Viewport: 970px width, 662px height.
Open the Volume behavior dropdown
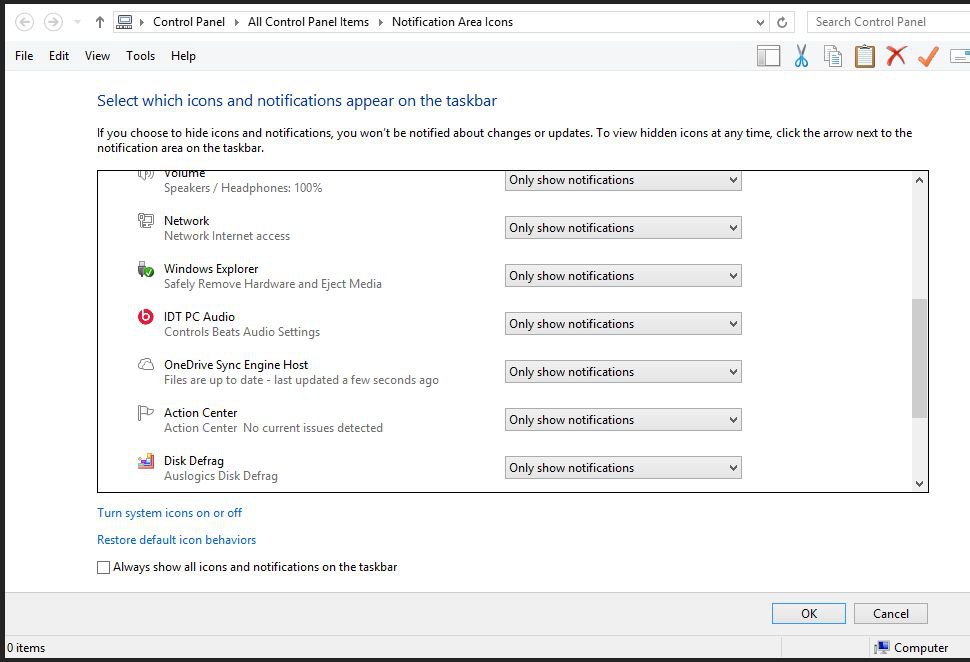click(x=623, y=180)
